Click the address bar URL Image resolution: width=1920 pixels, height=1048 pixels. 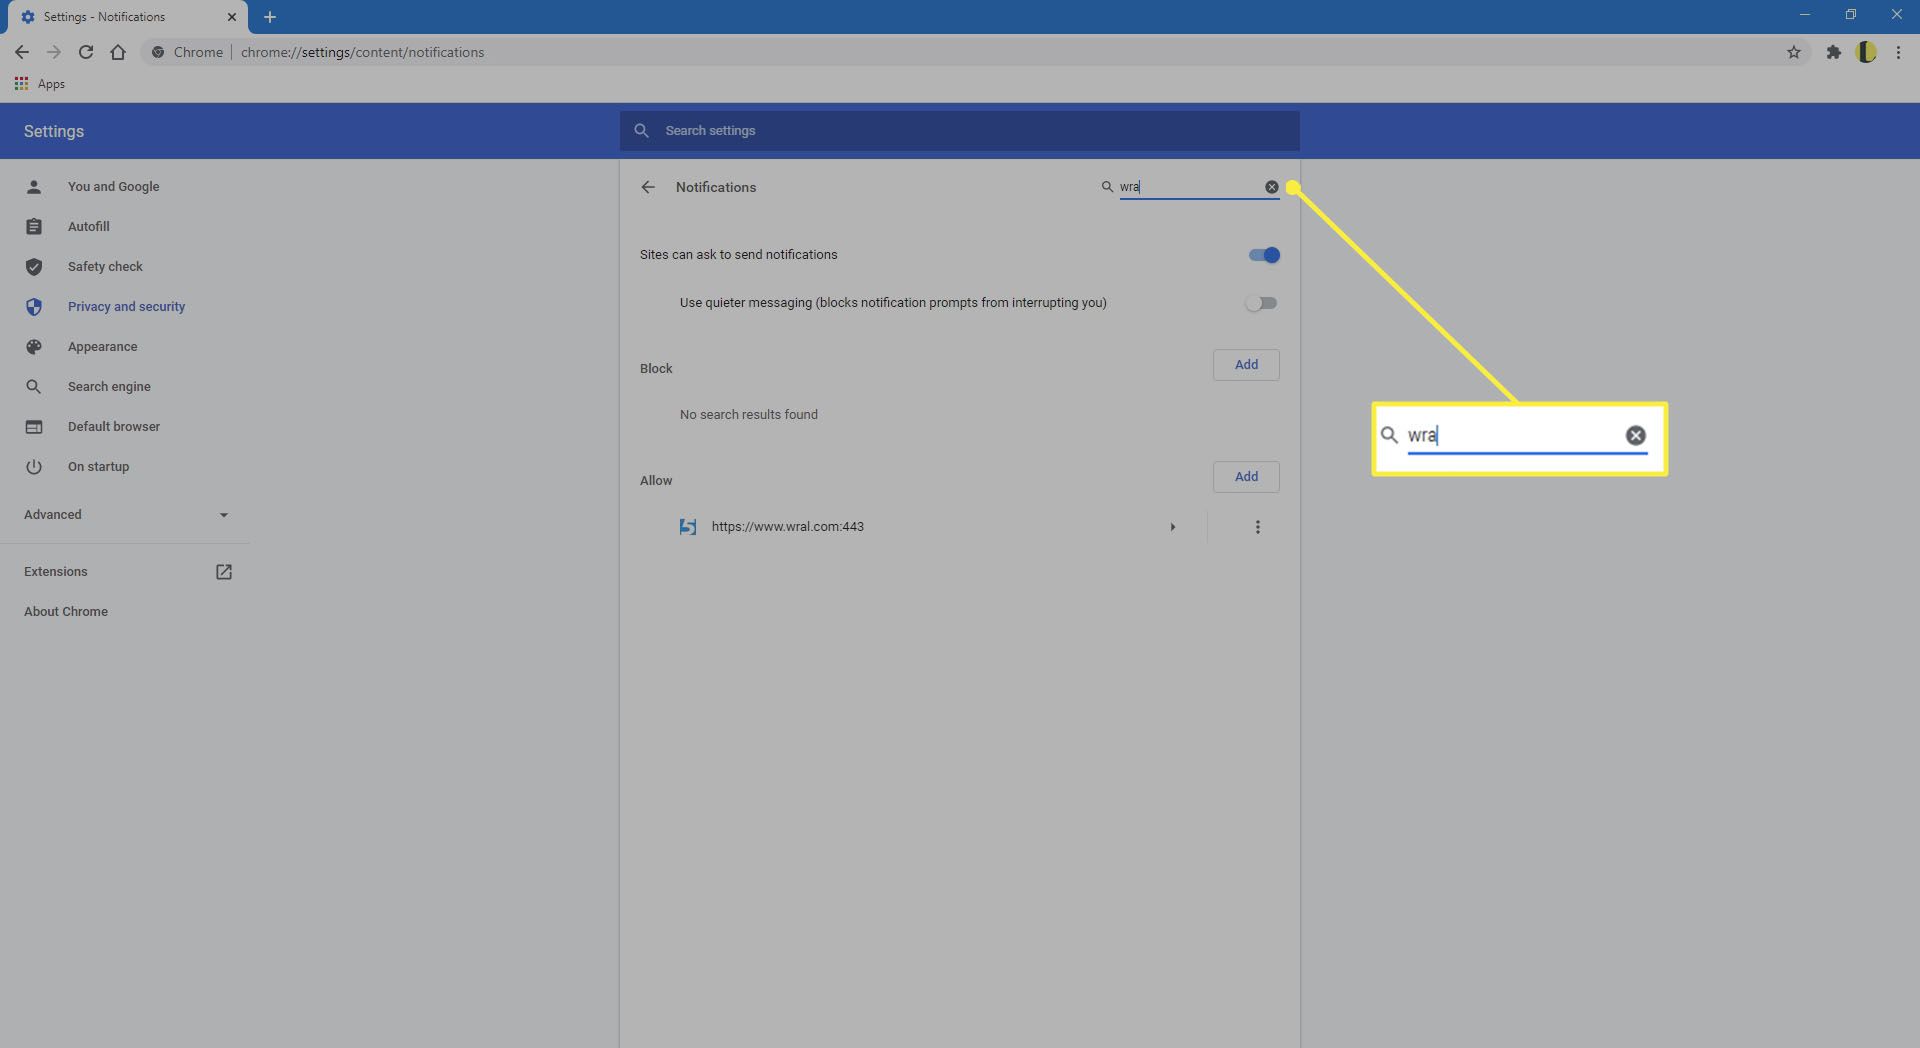[362, 52]
